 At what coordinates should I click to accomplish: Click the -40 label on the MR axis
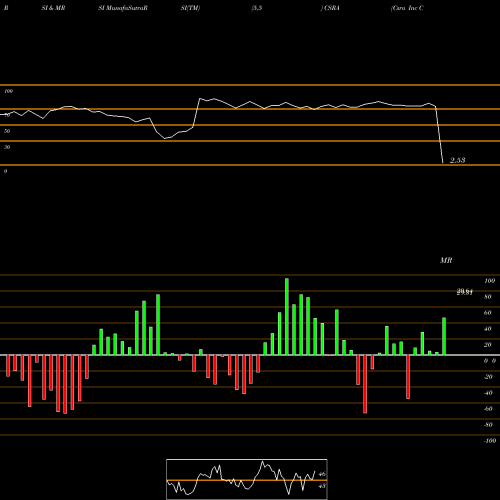point(488,393)
